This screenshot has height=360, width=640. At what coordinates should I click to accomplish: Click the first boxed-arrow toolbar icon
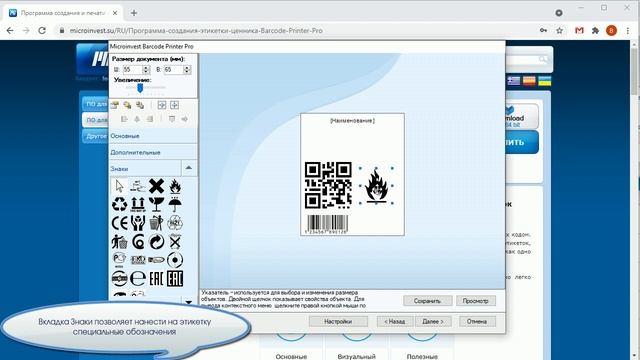(x=162, y=105)
